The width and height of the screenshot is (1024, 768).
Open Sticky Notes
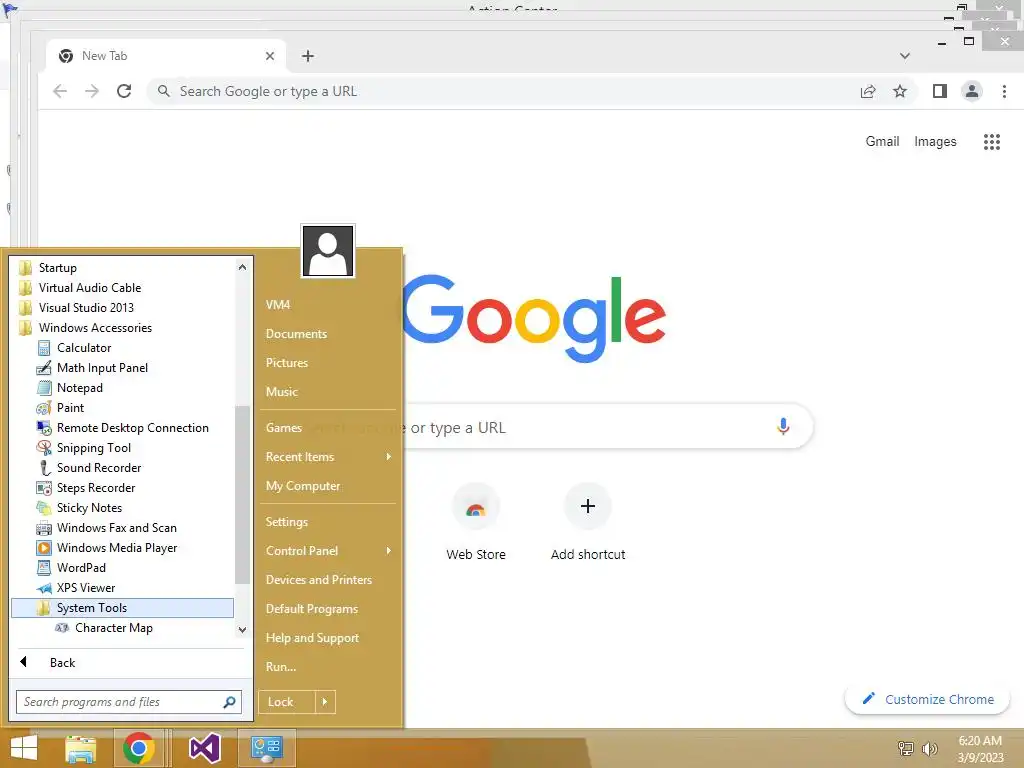tap(89, 508)
